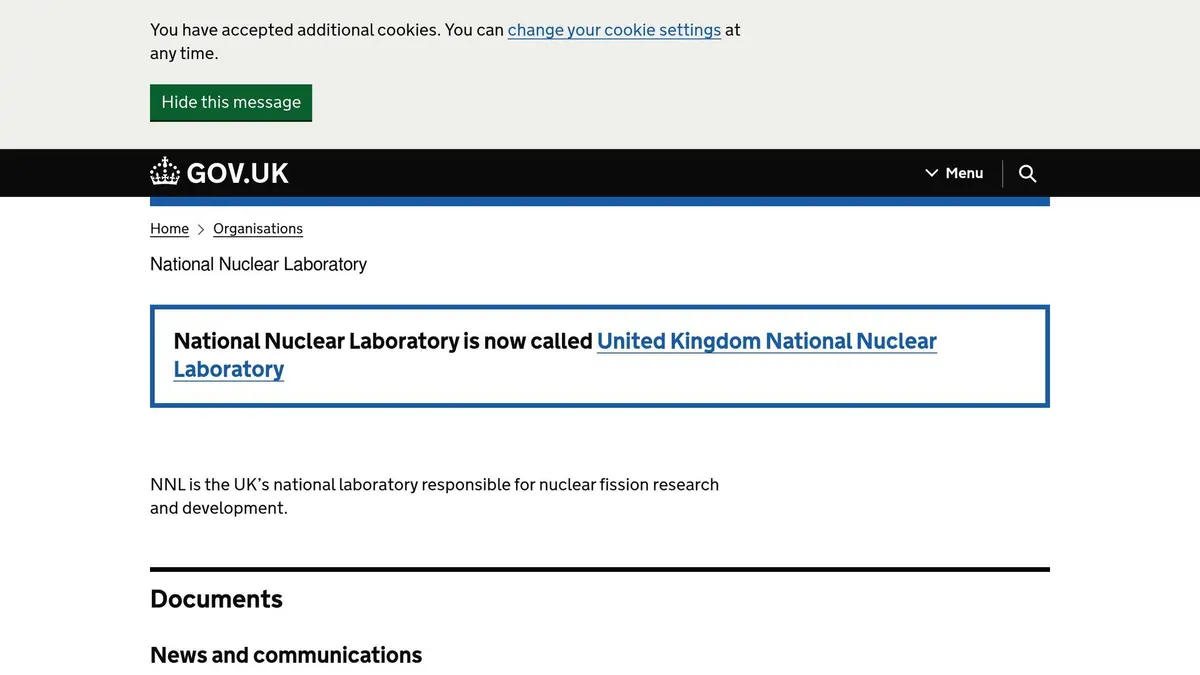The image size is (1200, 675).
Task: Hide this message button
Action: coord(231,102)
